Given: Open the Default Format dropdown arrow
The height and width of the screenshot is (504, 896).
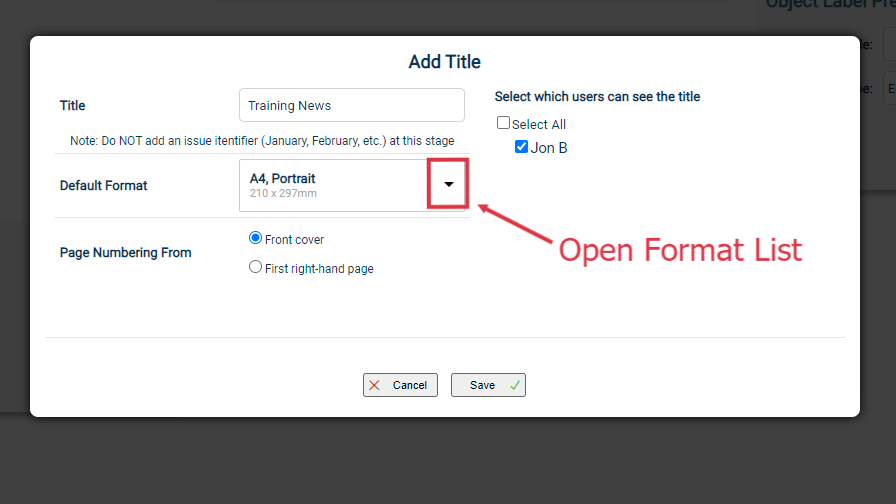Looking at the screenshot, I should tap(449, 184).
